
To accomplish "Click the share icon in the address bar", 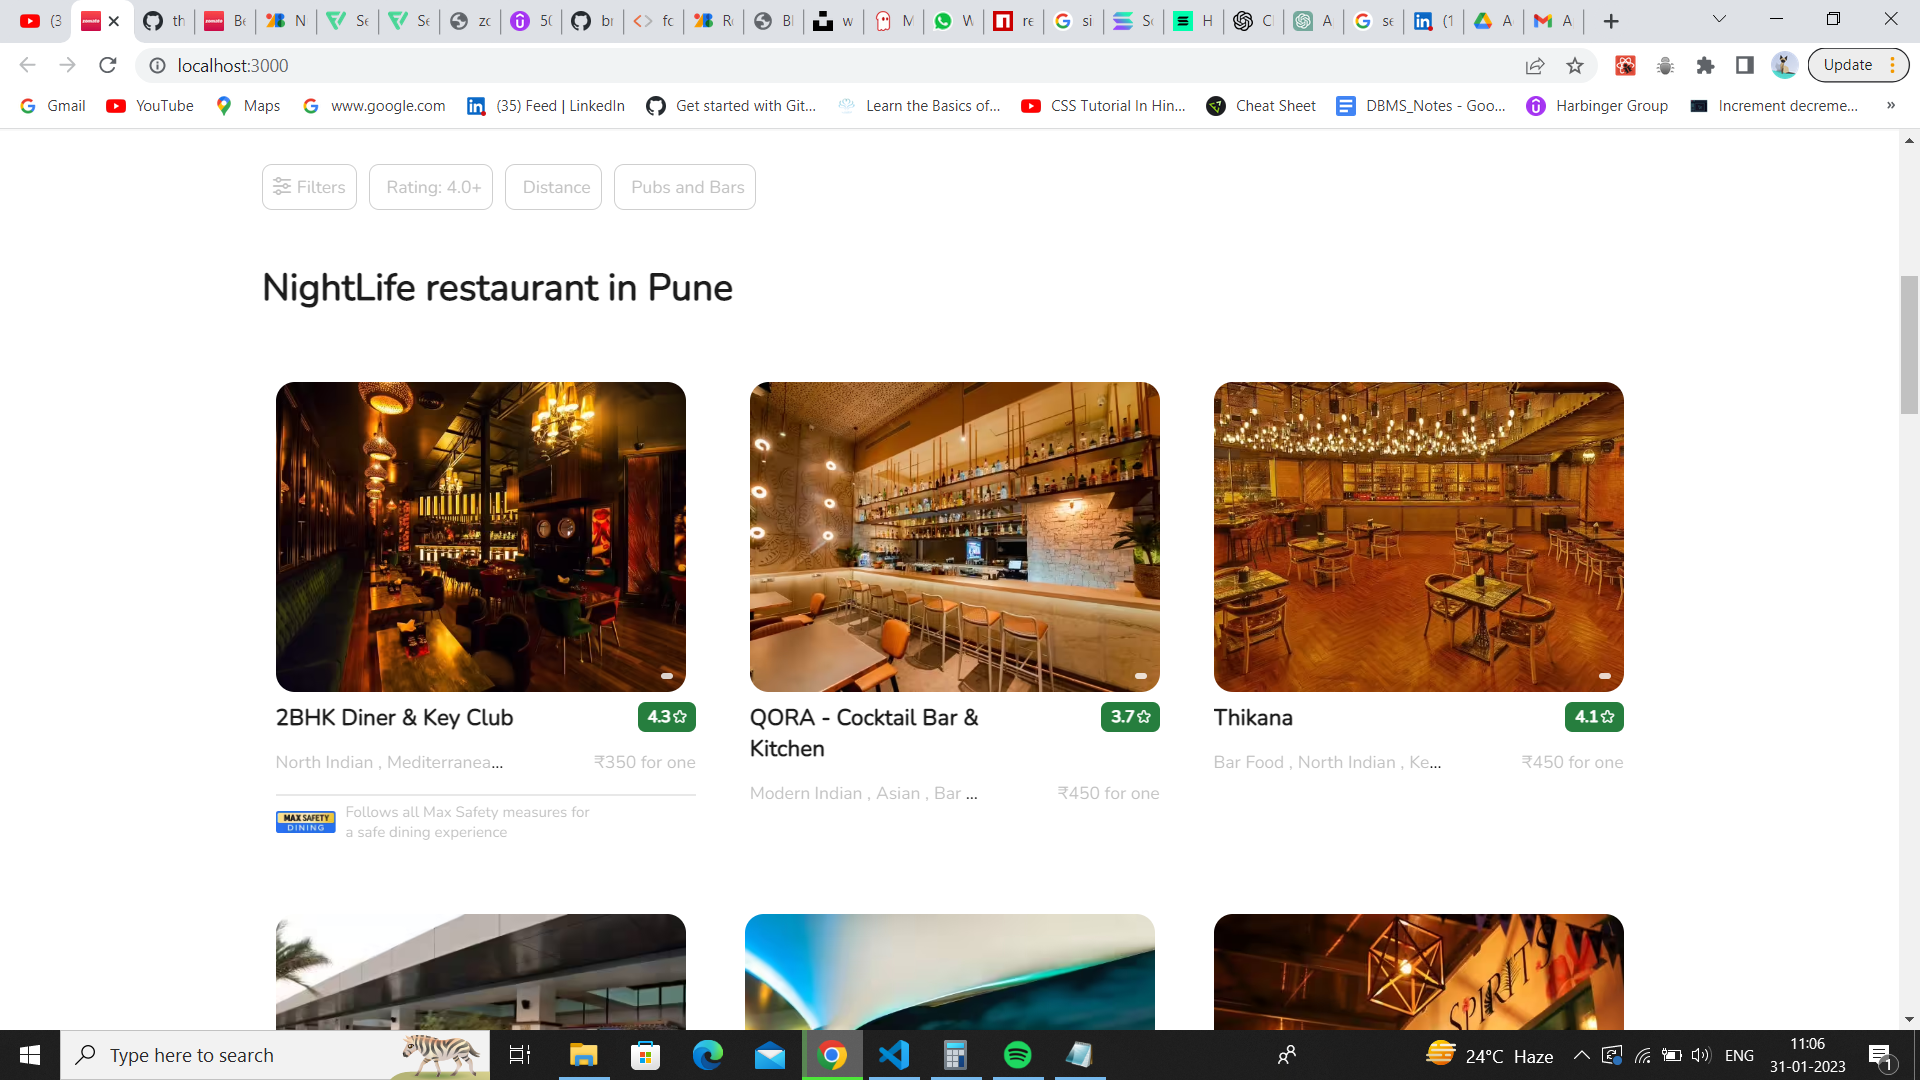I will pyautogui.click(x=1535, y=66).
